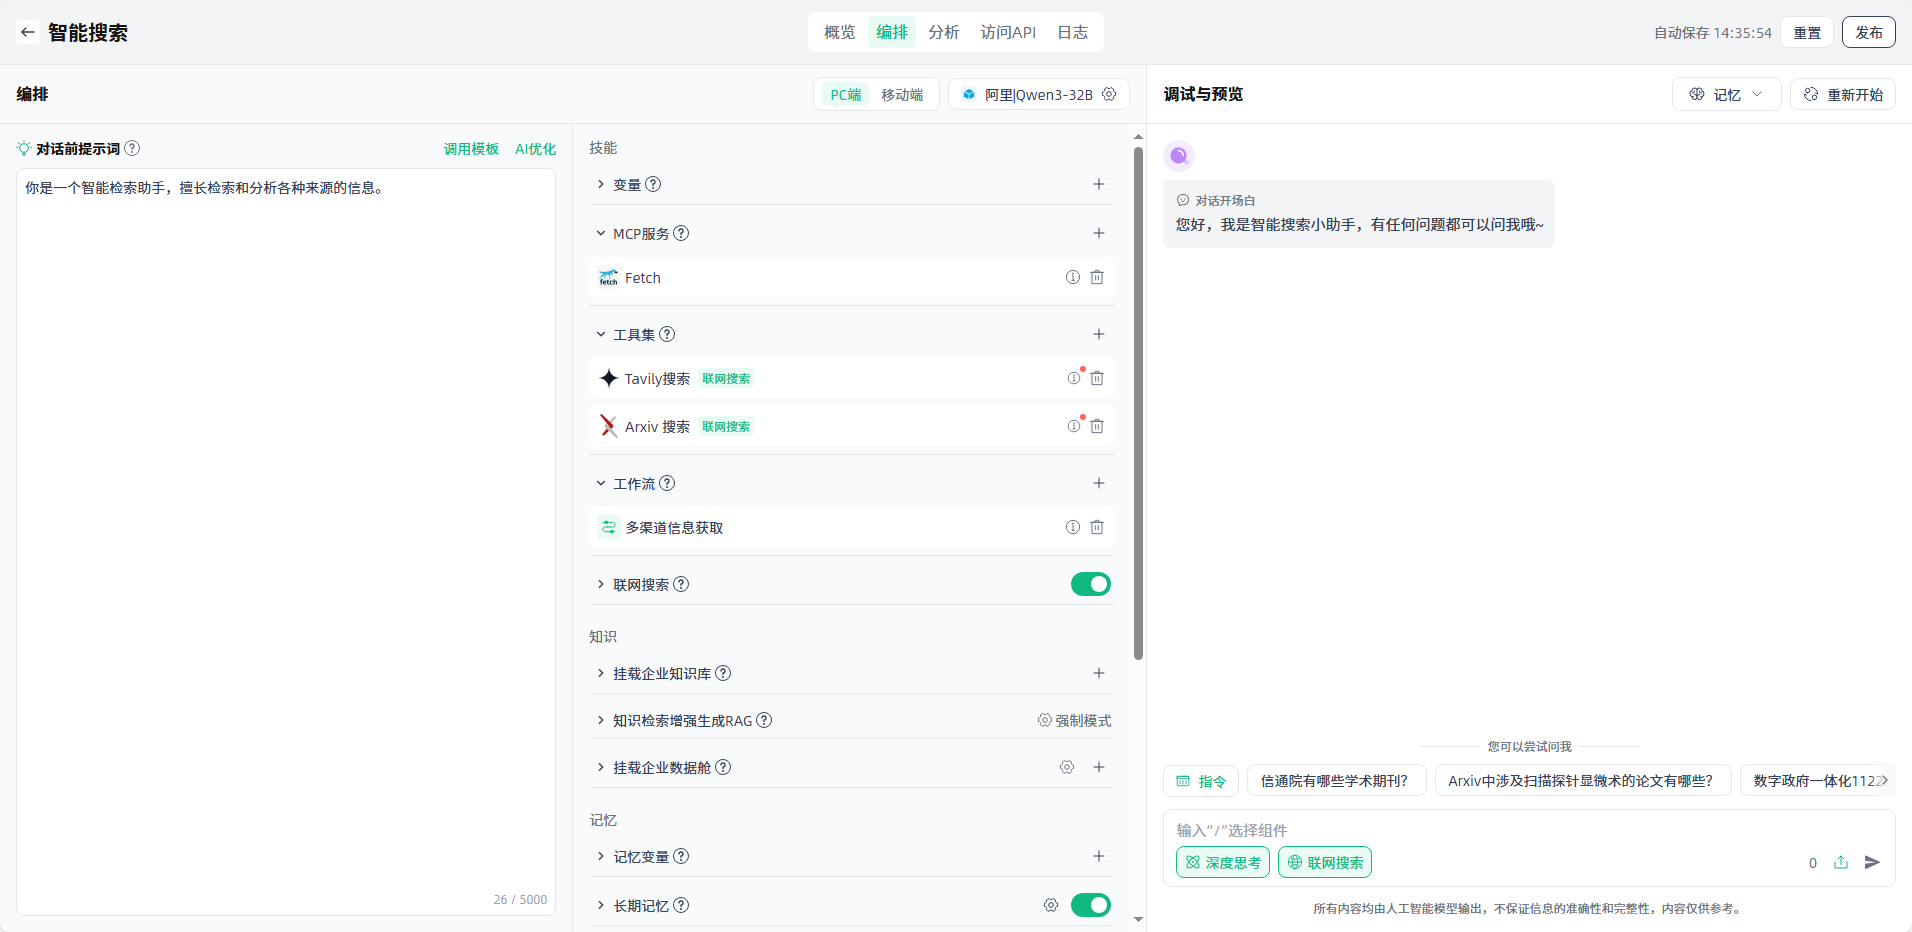Collapse the 工具集 section
The image size is (1912, 932).
coord(601,334)
